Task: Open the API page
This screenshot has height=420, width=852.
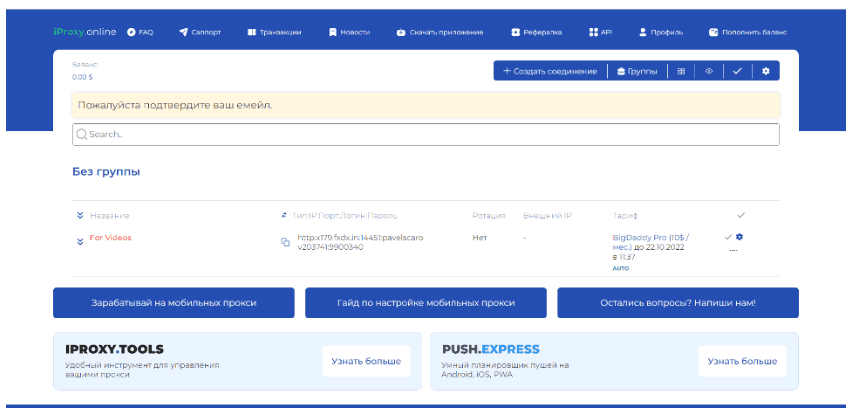Action: [600, 32]
